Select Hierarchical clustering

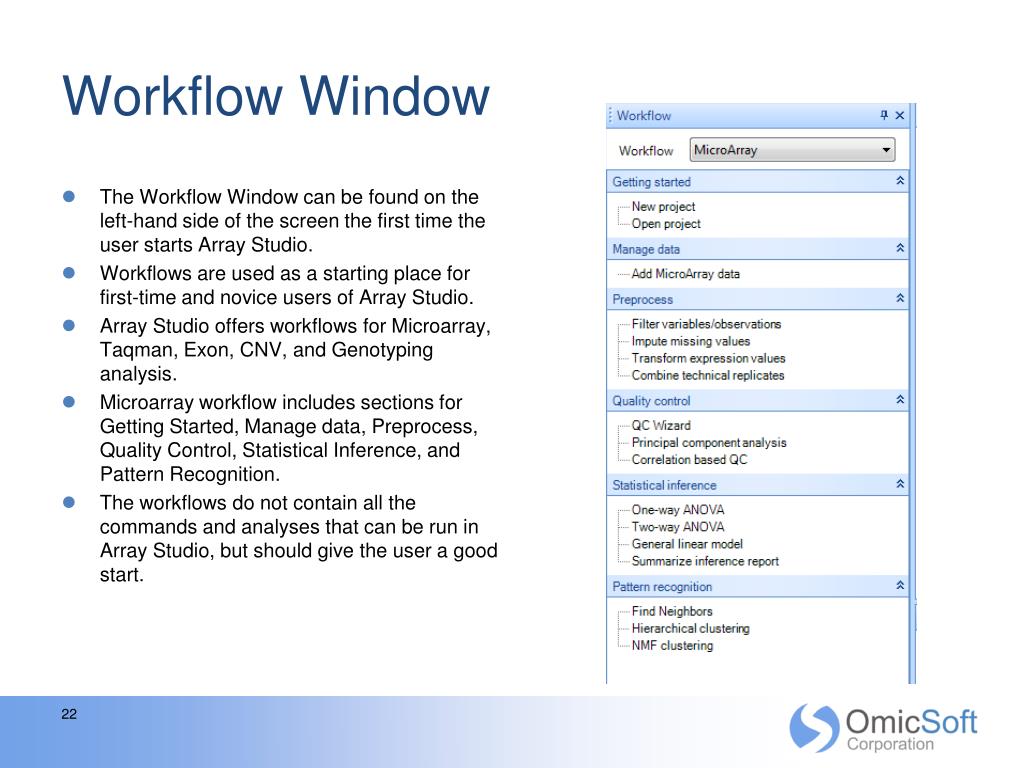690,628
